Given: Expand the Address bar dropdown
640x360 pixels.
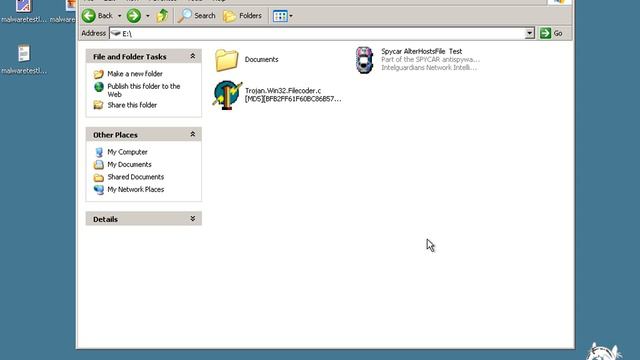Looking at the screenshot, I should pos(529,33).
